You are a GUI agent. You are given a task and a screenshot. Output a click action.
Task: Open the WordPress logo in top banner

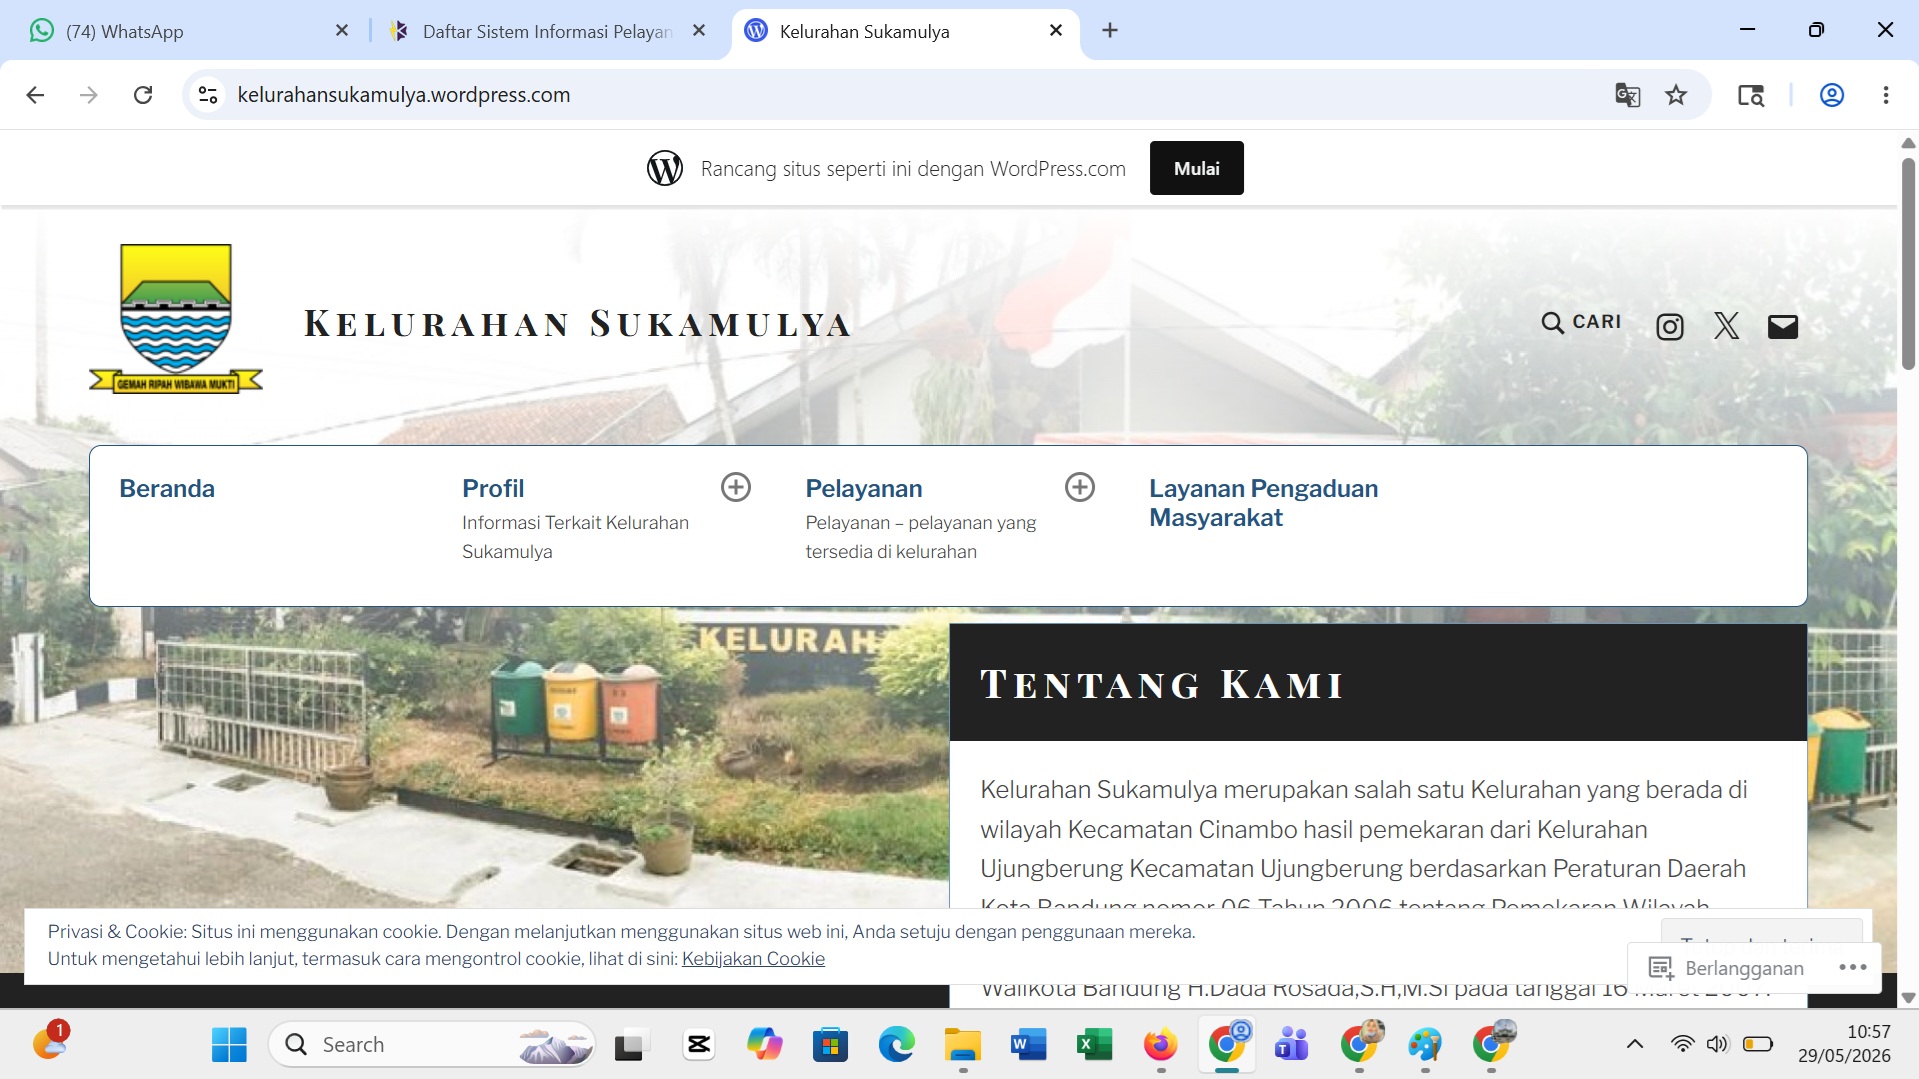click(x=665, y=168)
